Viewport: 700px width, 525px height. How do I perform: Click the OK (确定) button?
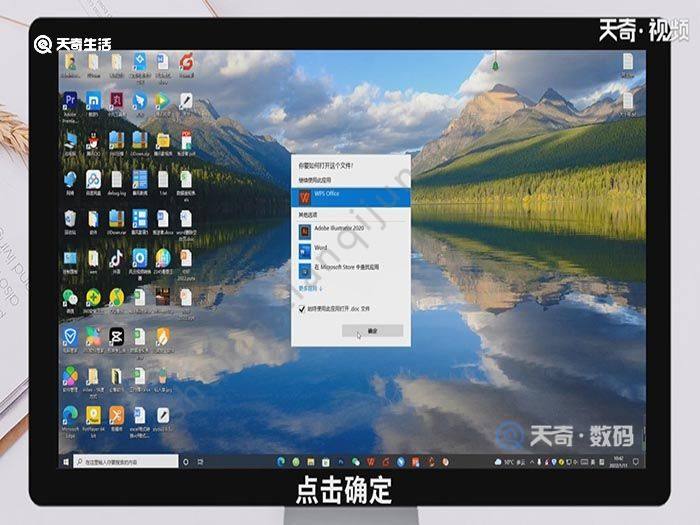click(372, 331)
